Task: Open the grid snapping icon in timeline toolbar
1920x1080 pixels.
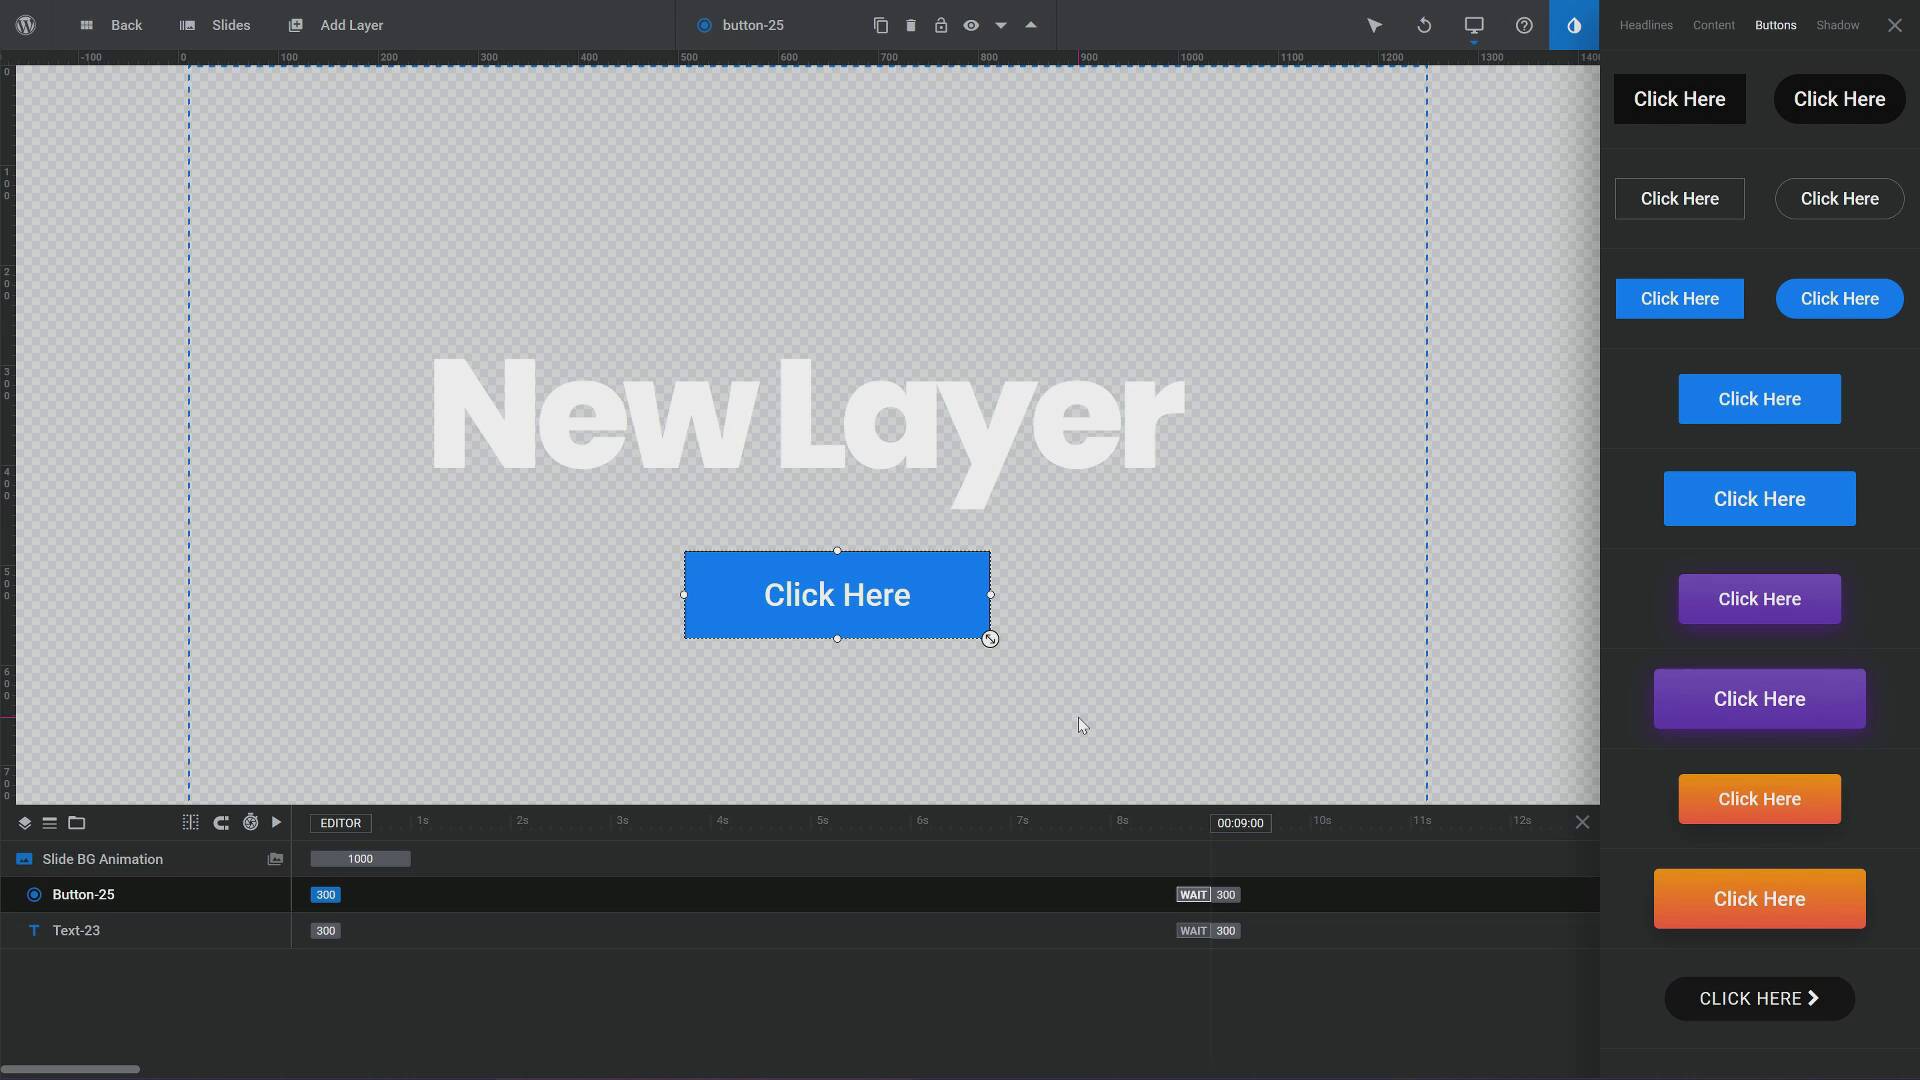Action: point(189,822)
